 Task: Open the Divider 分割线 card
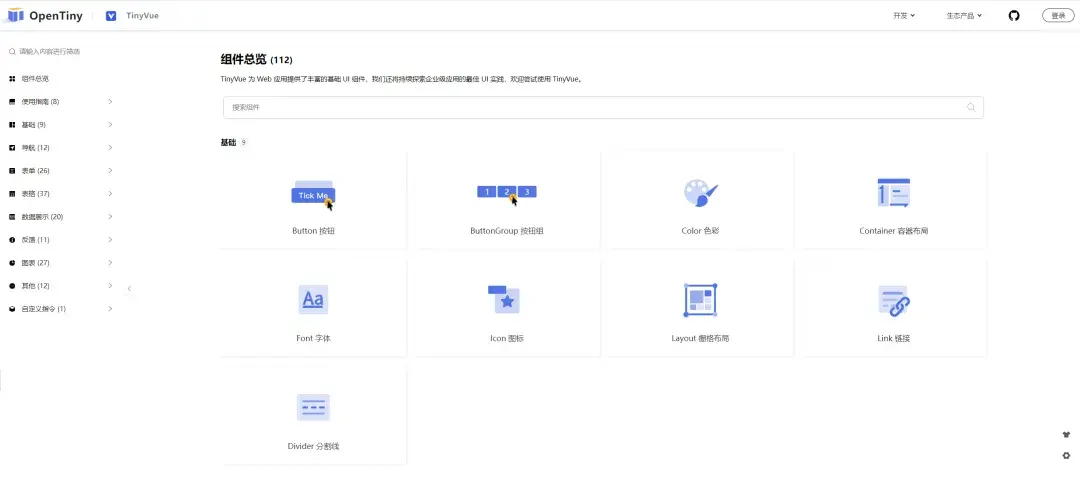tap(313, 416)
